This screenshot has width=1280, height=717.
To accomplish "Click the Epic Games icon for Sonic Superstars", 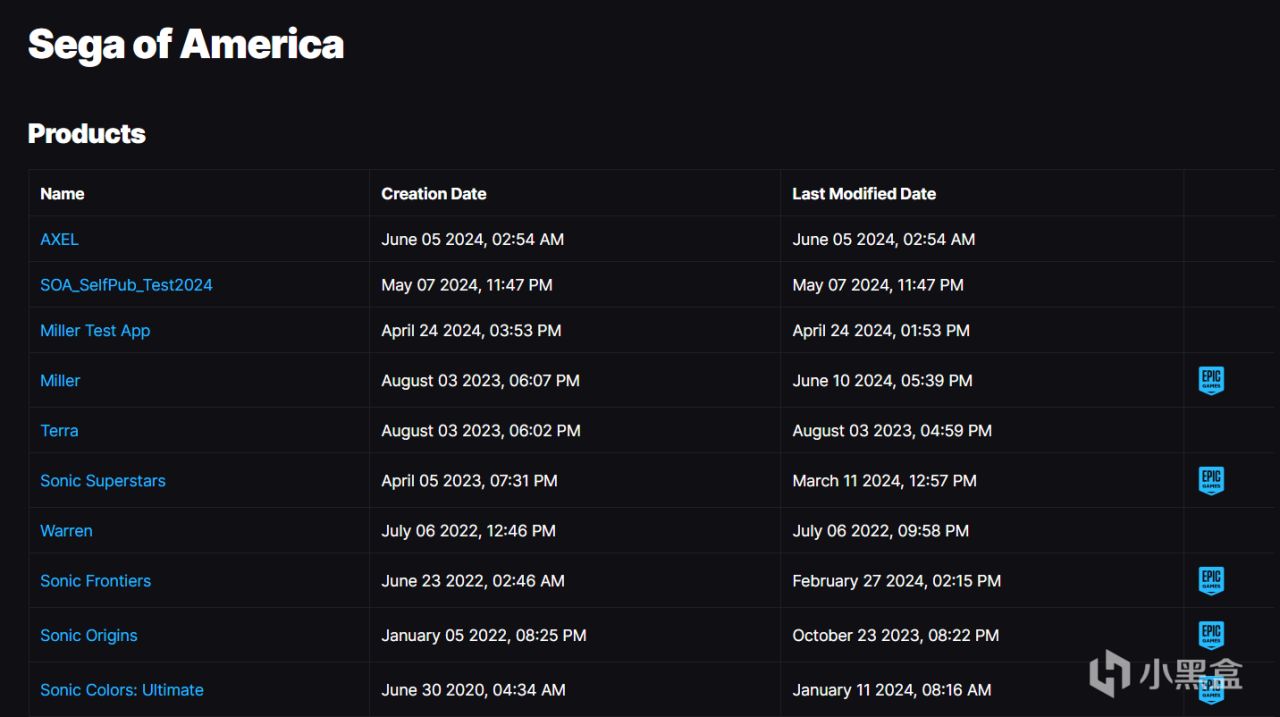I will coord(1211,480).
